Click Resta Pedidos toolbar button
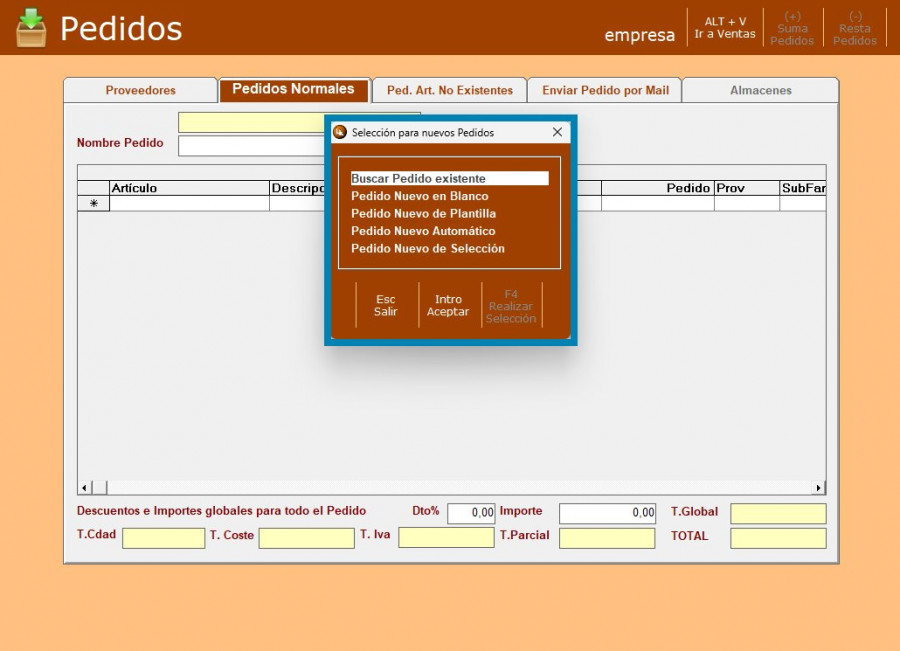The image size is (900, 651). point(855,28)
